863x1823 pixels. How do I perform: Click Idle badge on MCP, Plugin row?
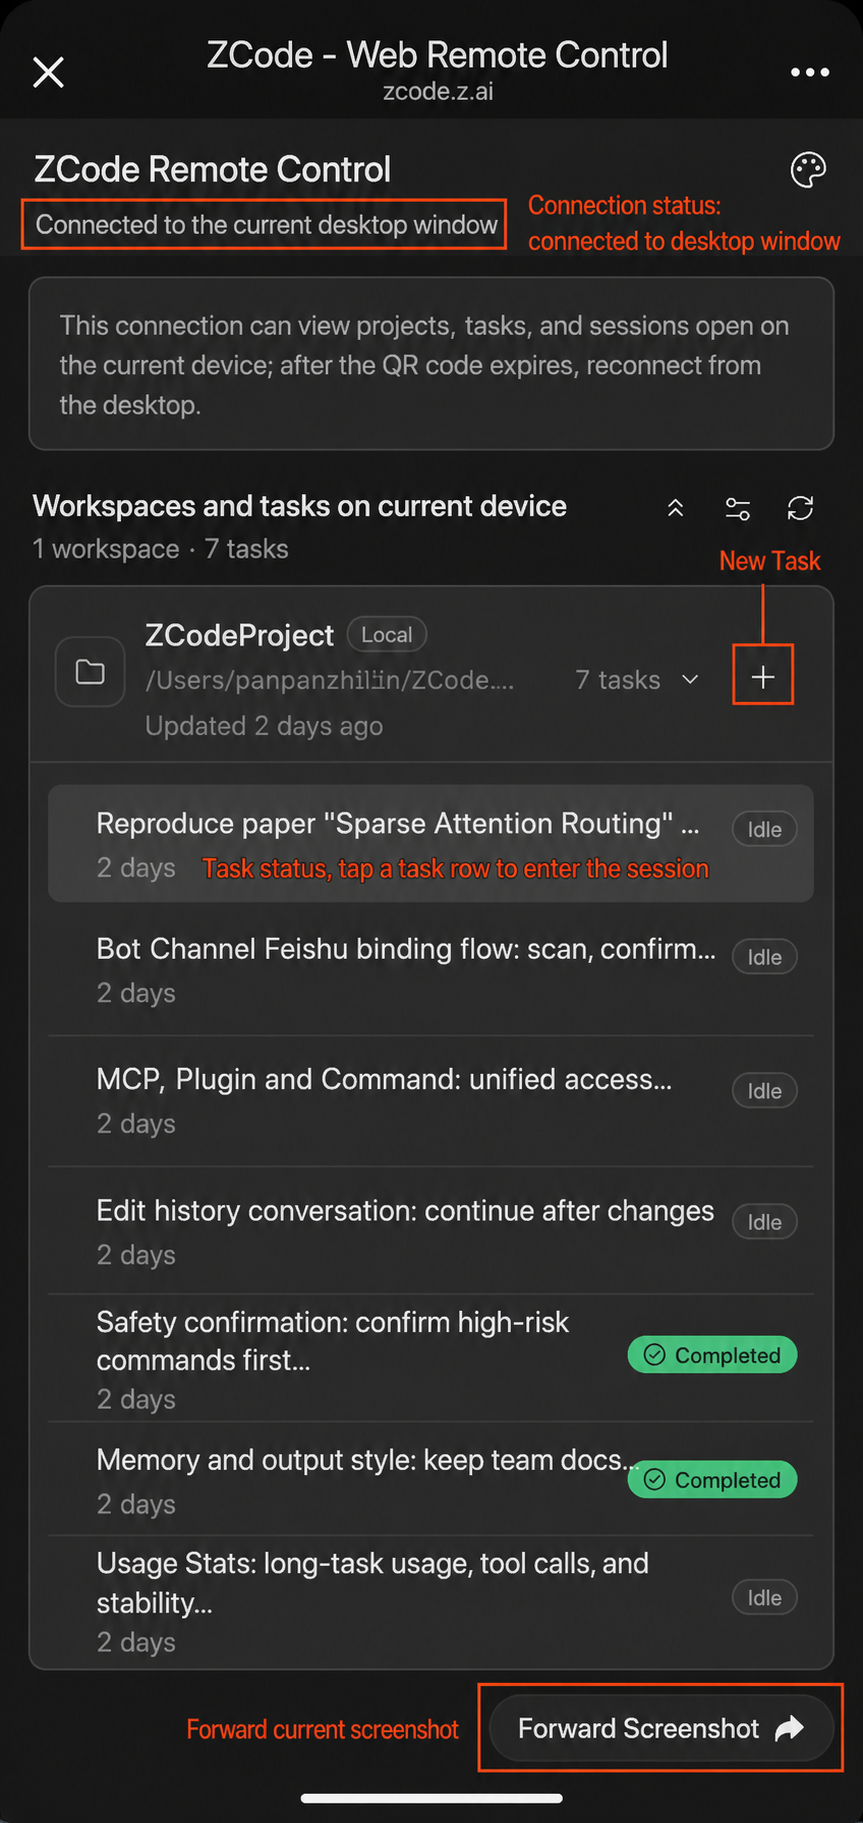pyautogui.click(x=764, y=1091)
